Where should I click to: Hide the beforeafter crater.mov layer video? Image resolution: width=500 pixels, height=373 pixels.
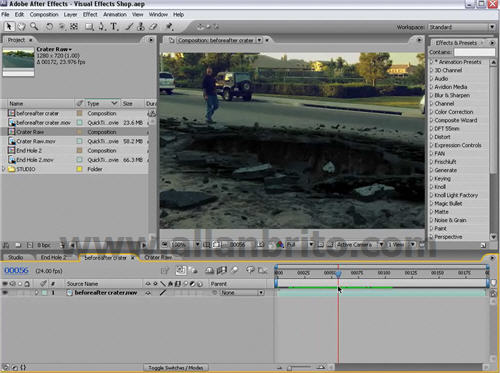tap(5, 293)
